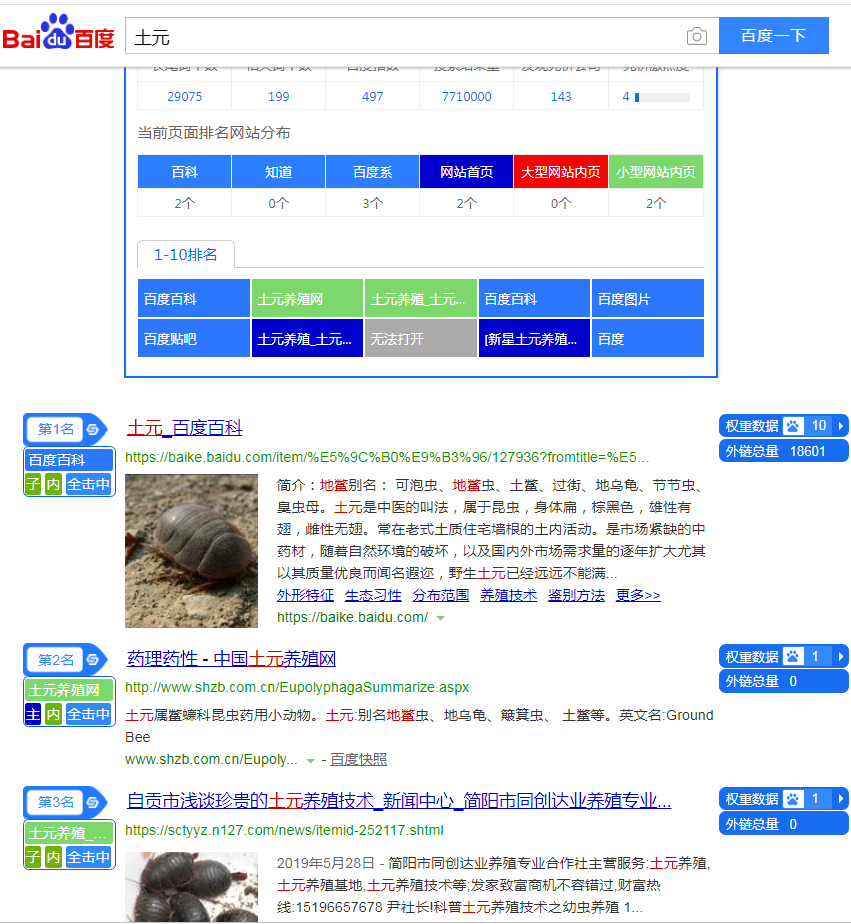Click the 497 Baidu index value
Image resolution: width=851 pixels, height=924 pixels.
click(372, 97)
